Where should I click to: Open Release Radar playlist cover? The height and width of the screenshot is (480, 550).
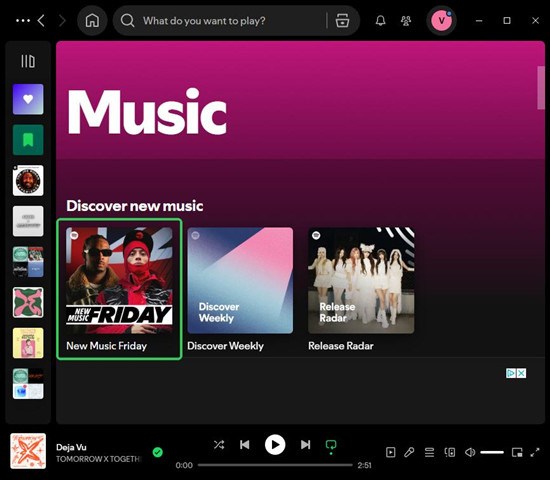pos(361,280)
